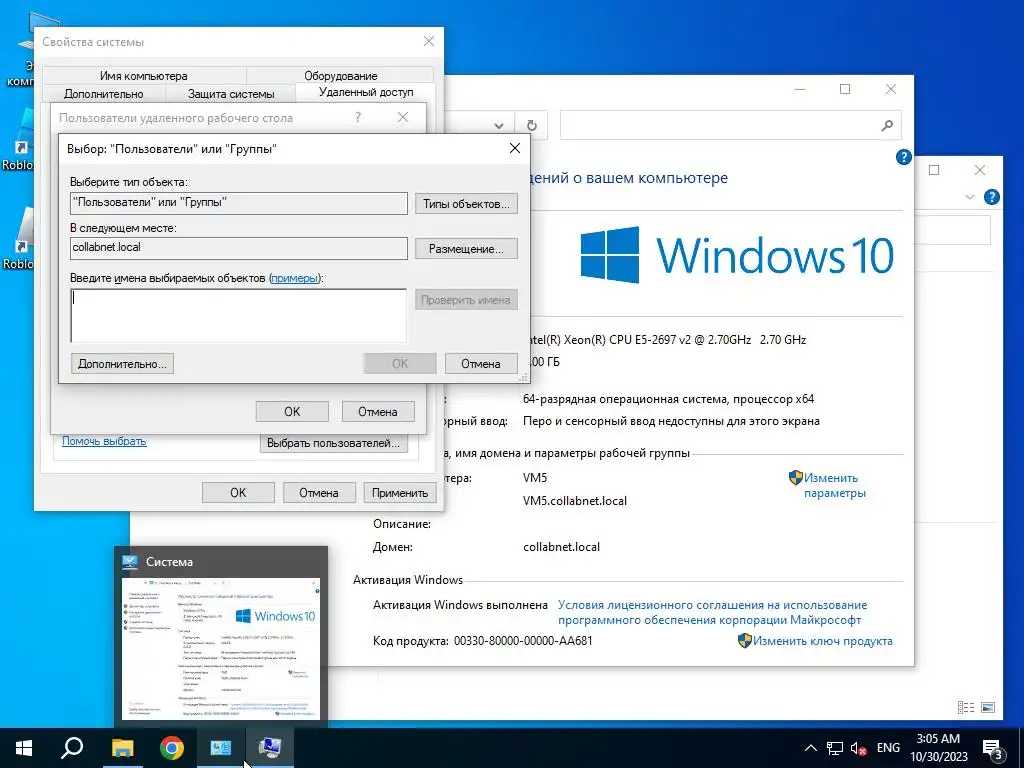Click Выбрать пользователей button
The height and width of the screenshot is (768, 1024).
pyautogui.click(x=333, y=443)
